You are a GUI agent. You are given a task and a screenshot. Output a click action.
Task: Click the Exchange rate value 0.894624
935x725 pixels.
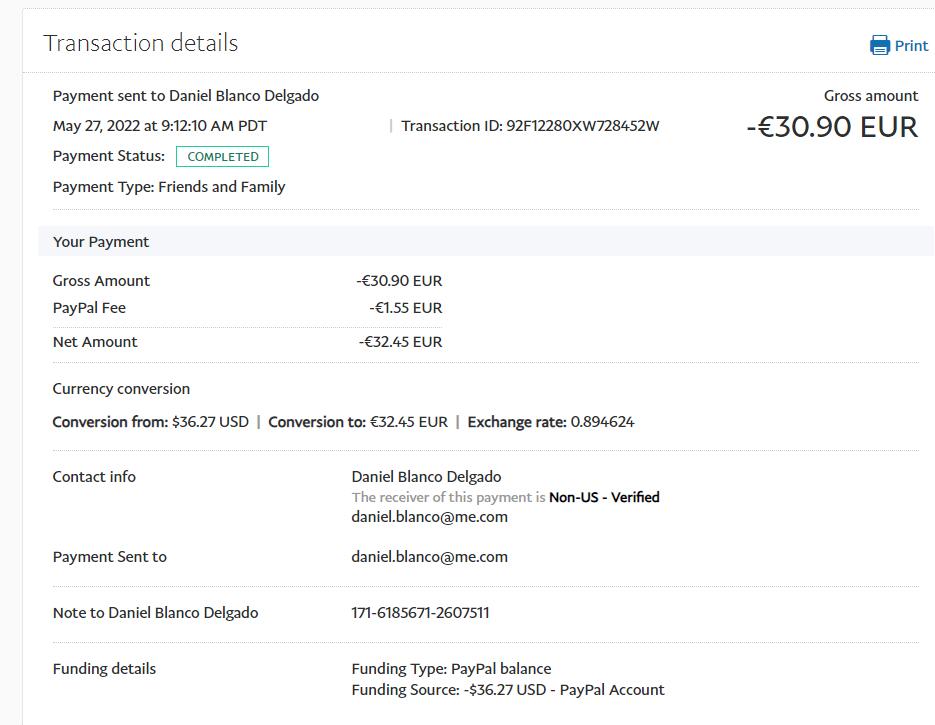[602, 422]
